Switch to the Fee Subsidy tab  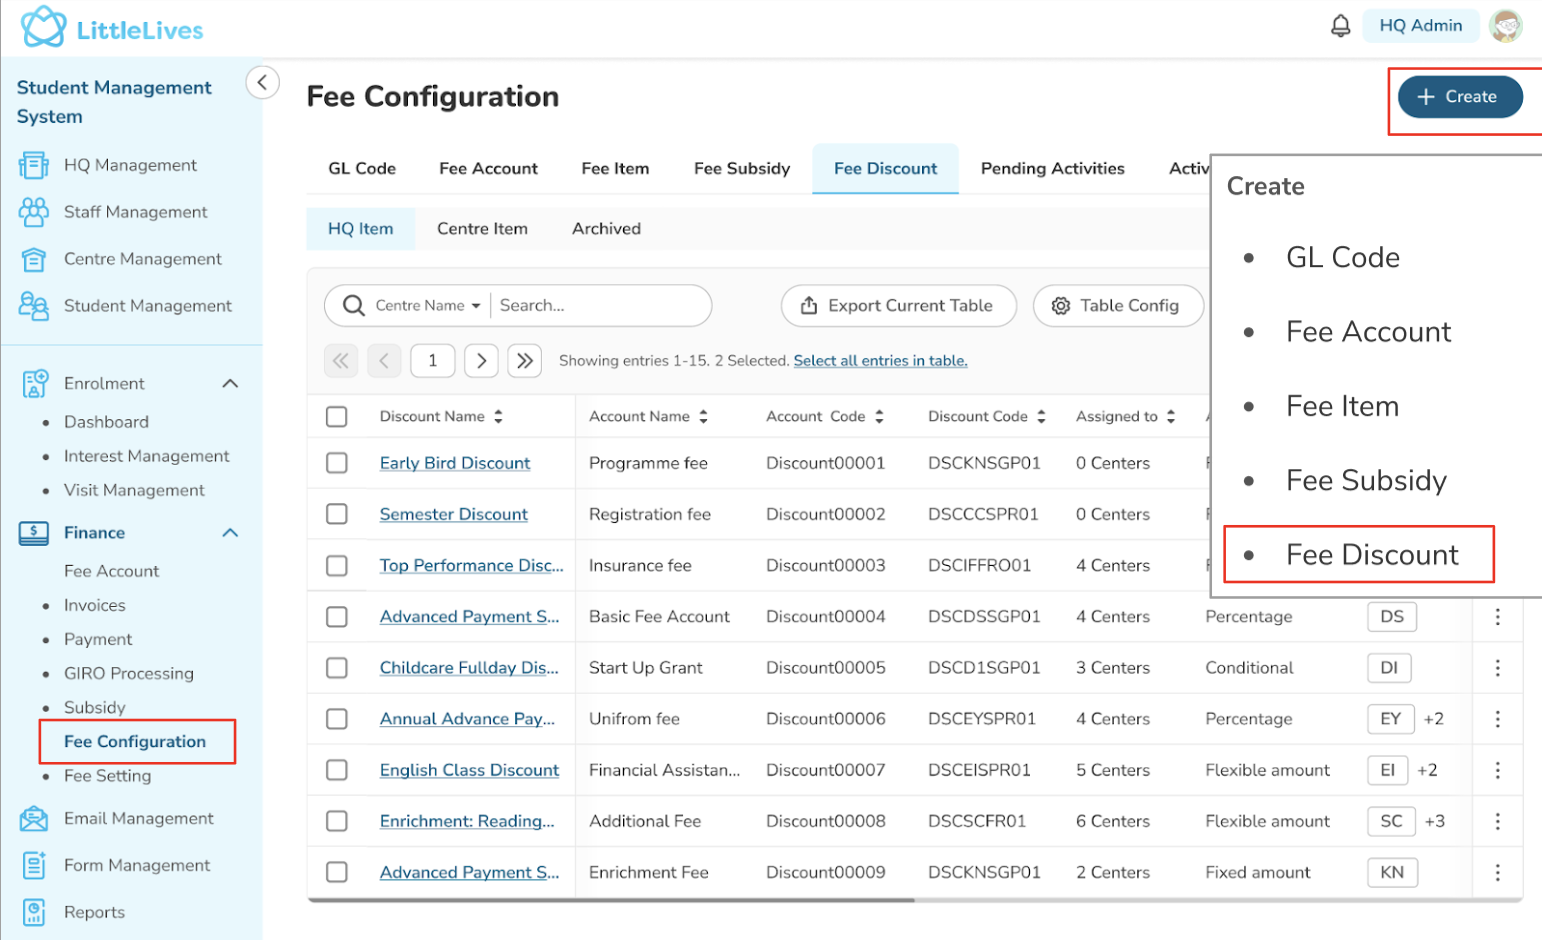click(x=741, y=169)
